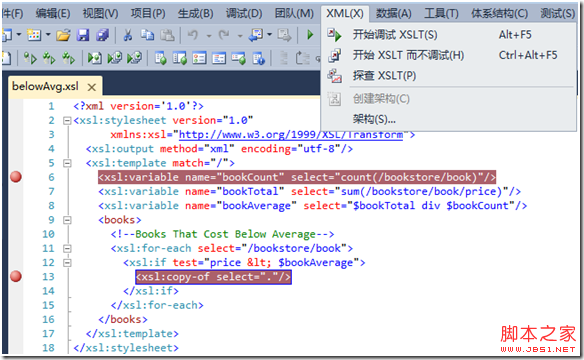
Task: Collapse the books element on line 9
Action: pos(67,220)
